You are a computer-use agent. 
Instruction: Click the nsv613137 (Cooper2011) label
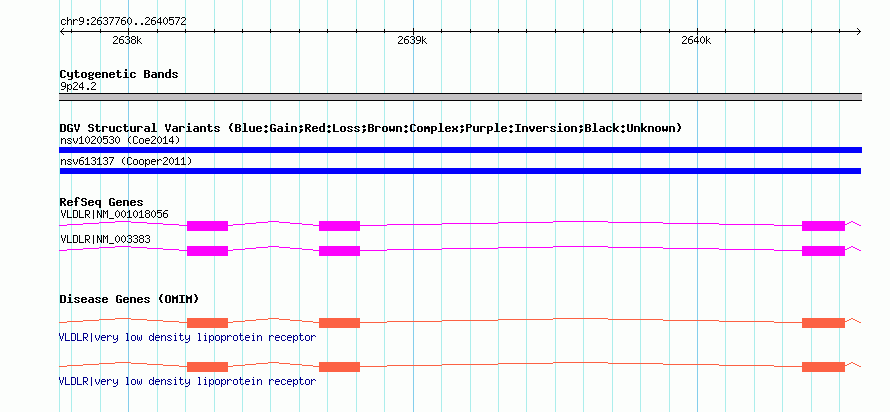click(126, 161)
